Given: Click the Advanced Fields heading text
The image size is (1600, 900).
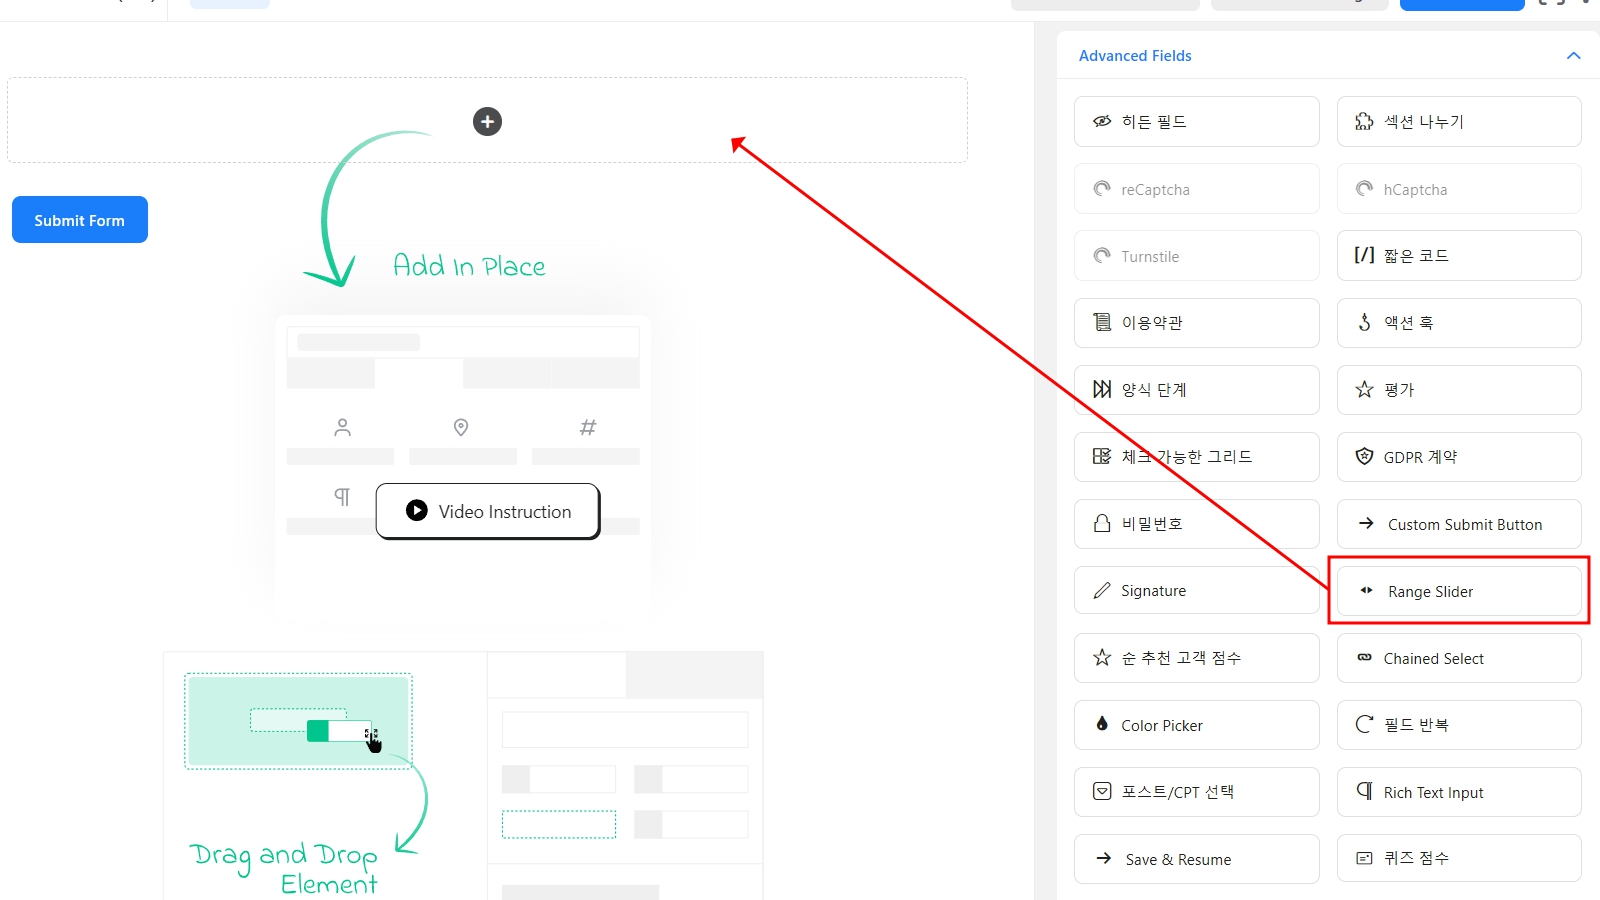Looking at the screenshot, I should 1135,56.
